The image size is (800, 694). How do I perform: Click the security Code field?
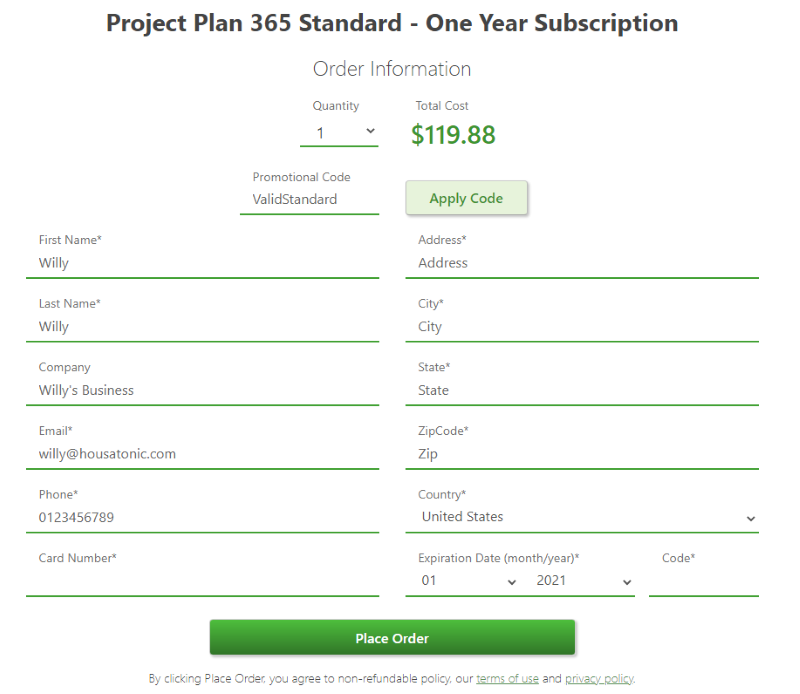[x=703, y=581]
